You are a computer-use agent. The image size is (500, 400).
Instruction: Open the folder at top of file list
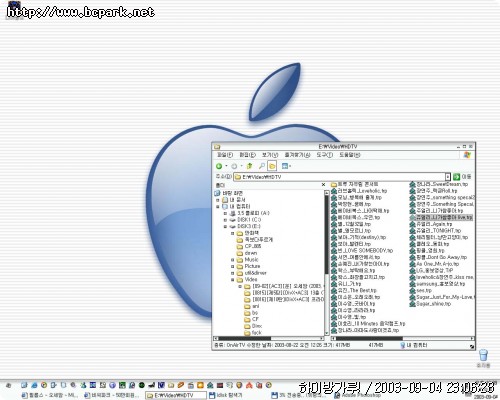[x=355, y=184]
